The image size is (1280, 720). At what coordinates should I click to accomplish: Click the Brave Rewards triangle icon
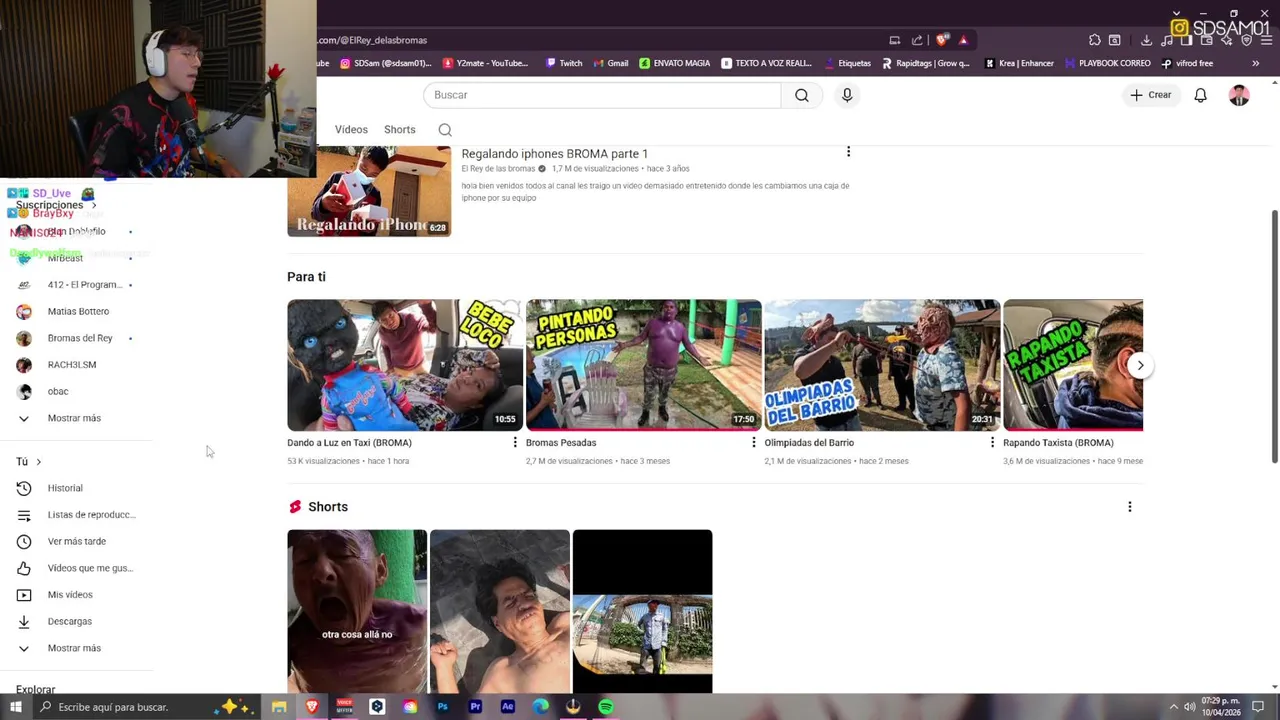coord(963,40)
